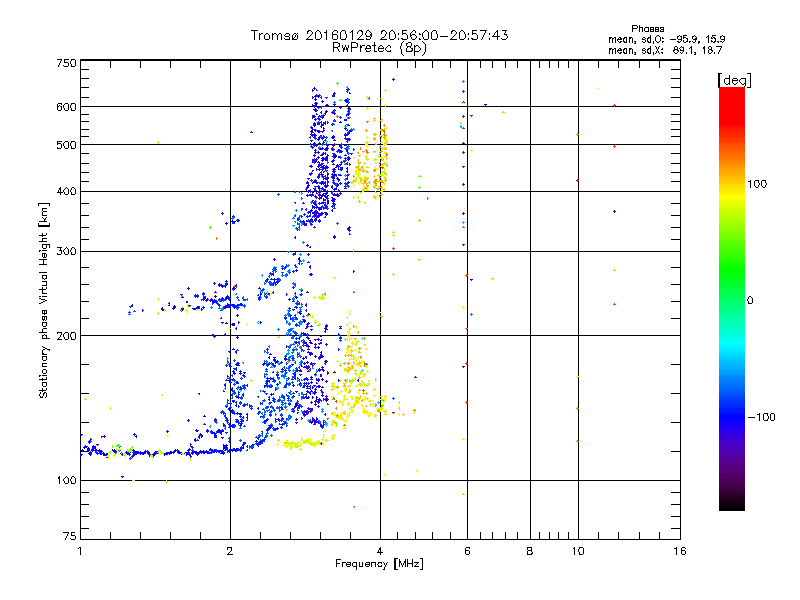
Task: Click the x-axis tick label '4'
Action: (380, 551)
